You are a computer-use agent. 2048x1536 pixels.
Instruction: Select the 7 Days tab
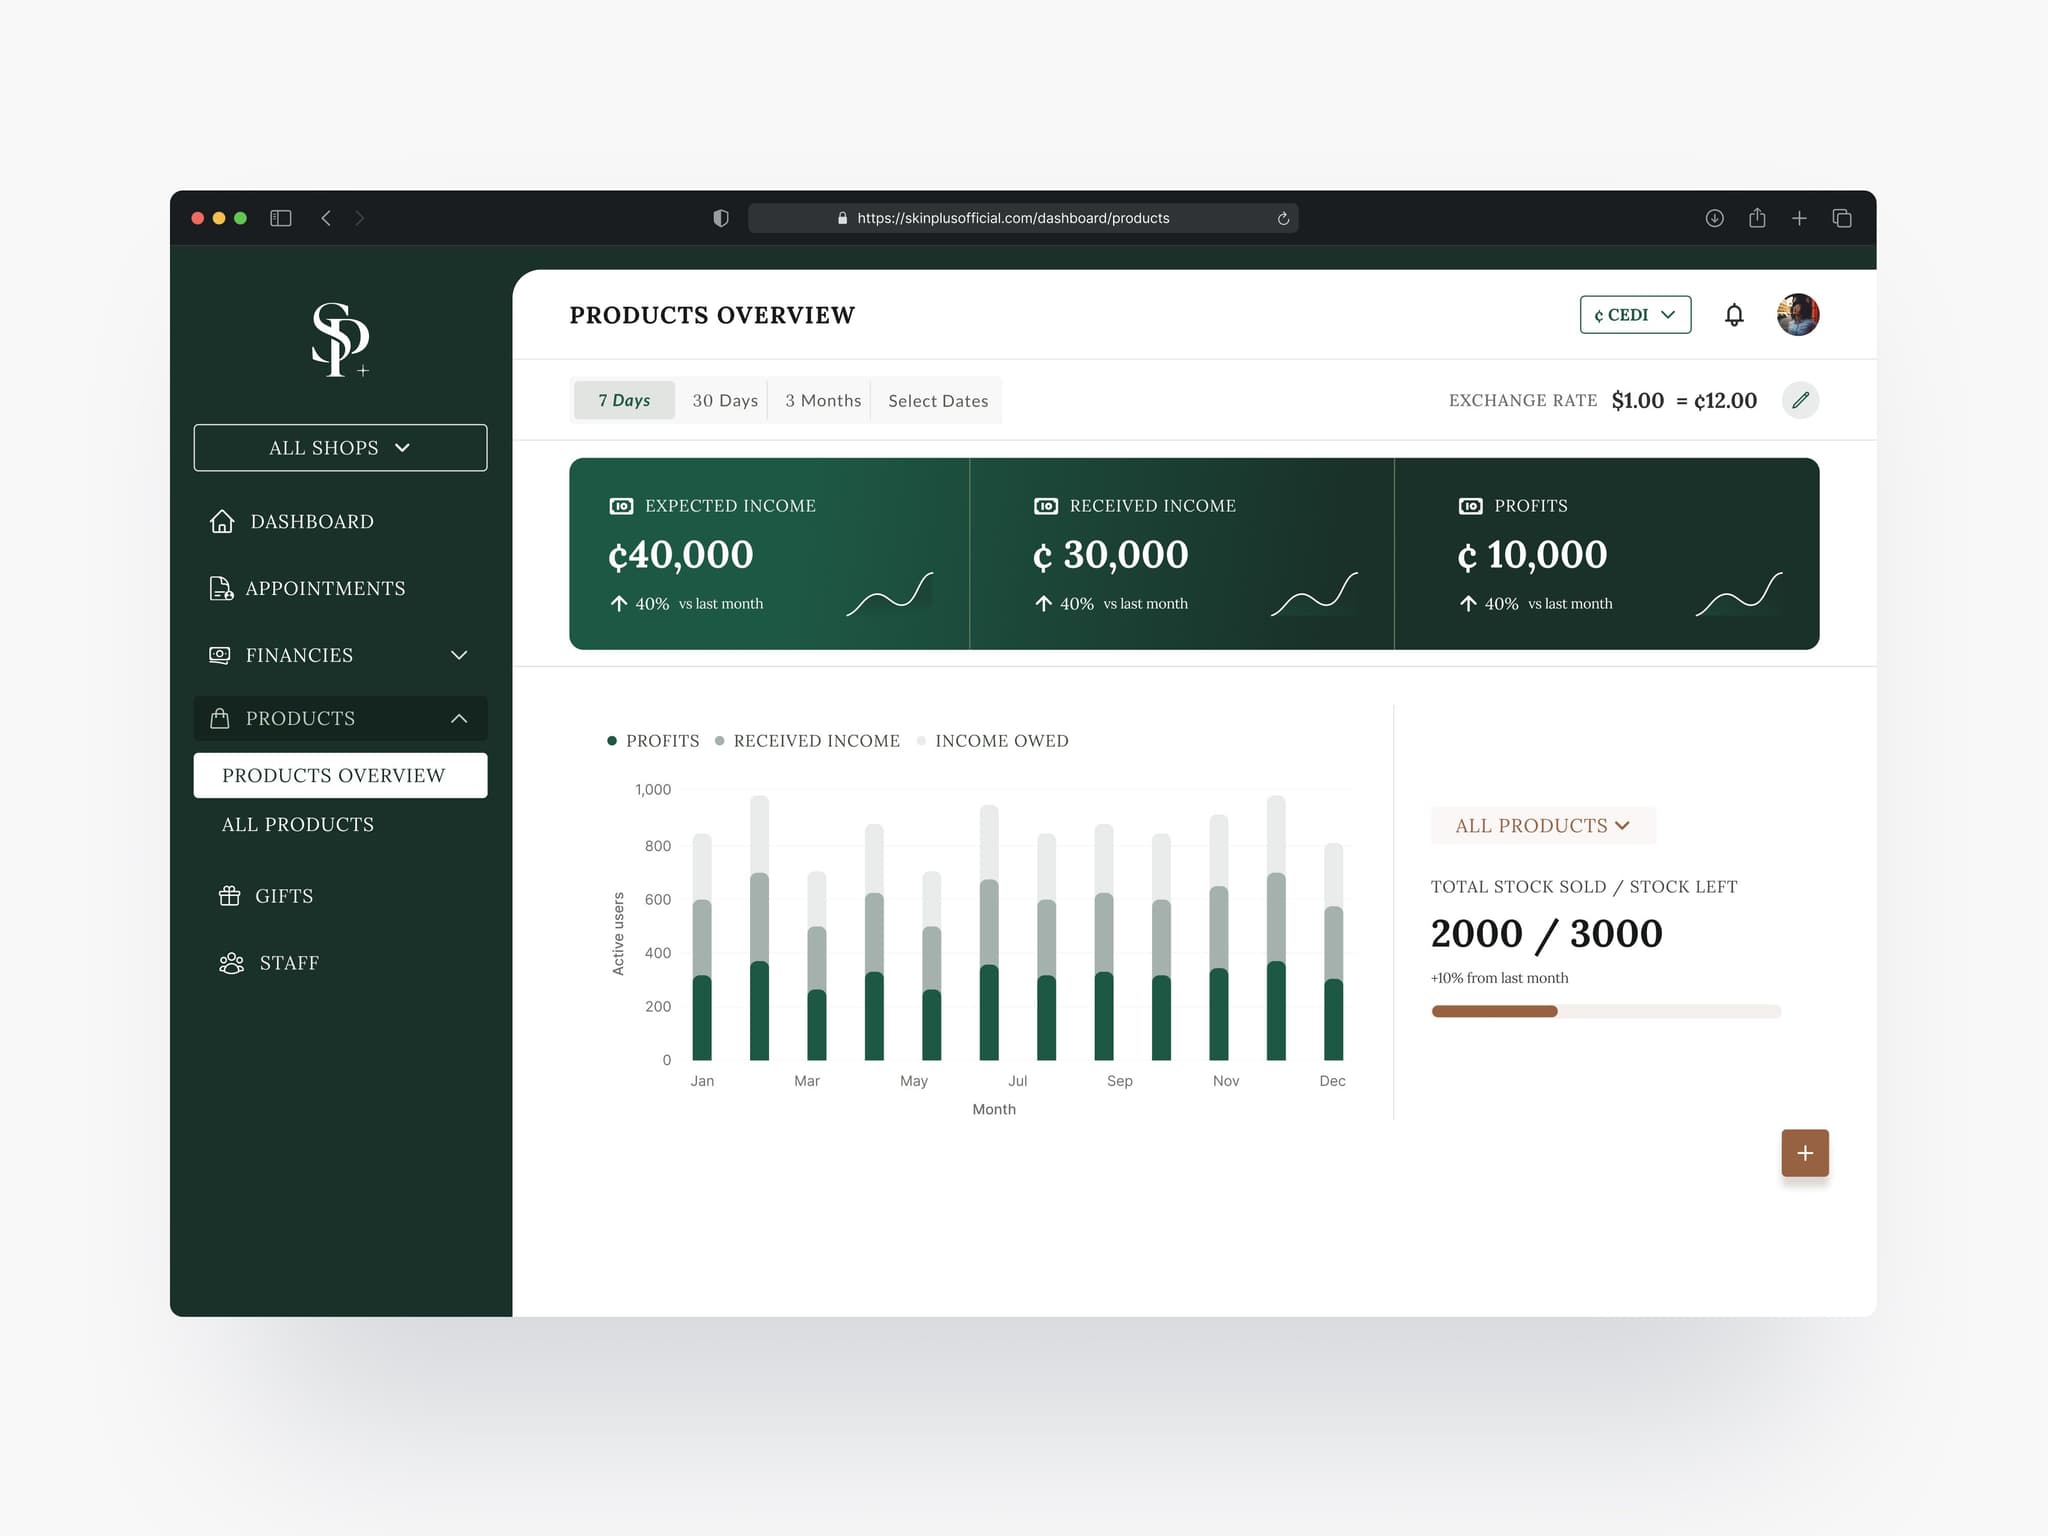[x=624, y=400]
